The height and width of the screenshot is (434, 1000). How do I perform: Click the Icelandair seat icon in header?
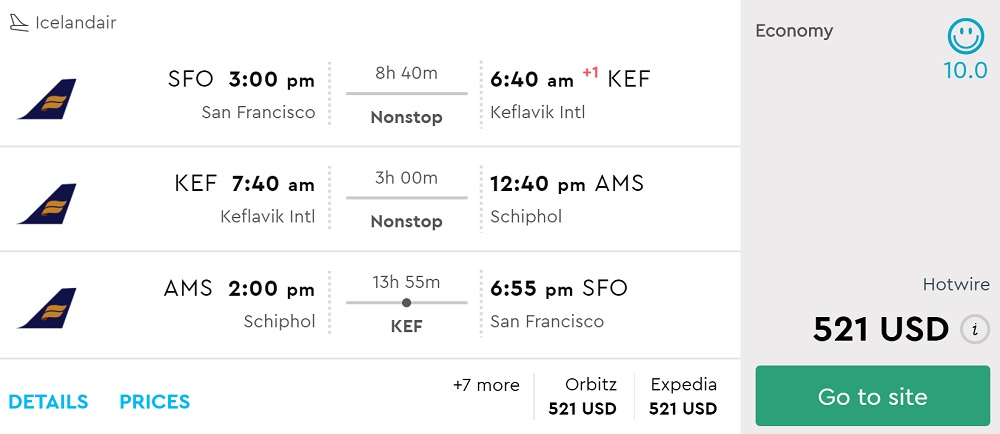click(19, 22)
